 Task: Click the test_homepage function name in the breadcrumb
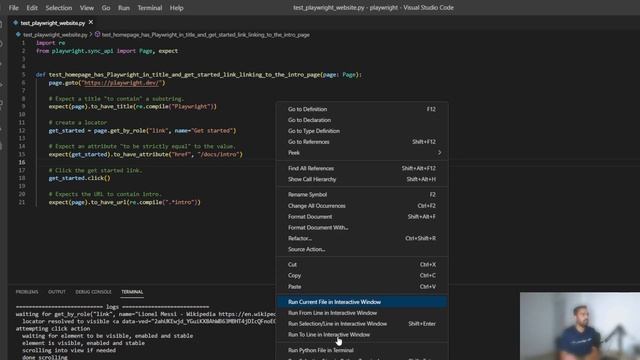205,35
